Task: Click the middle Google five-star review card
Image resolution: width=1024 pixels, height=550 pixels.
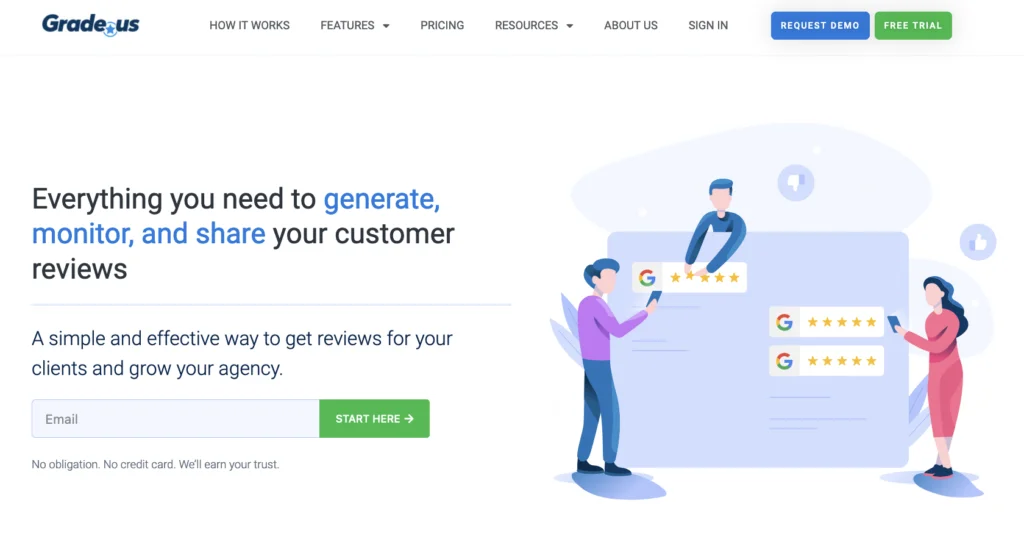Action: click(826, 322)
